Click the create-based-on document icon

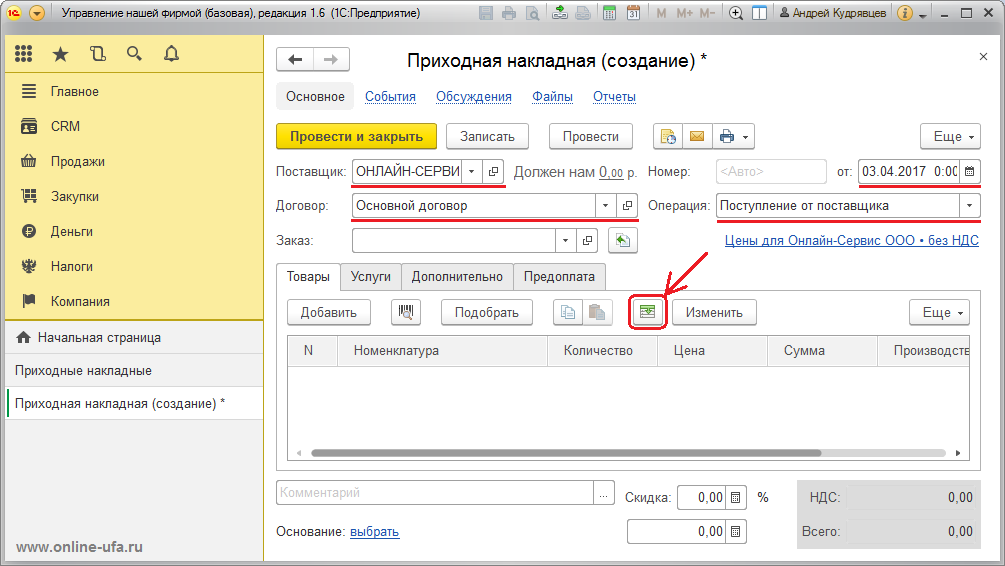point(668,137)
